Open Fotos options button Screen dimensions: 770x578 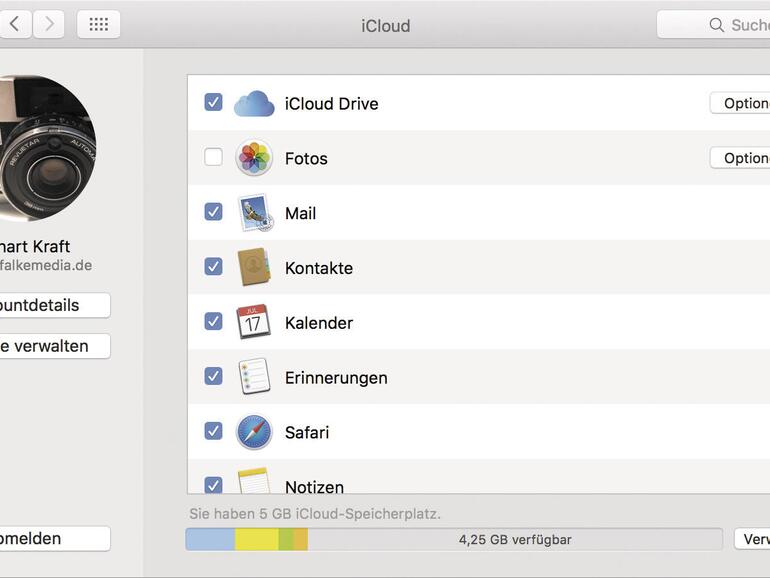point(740,158)
